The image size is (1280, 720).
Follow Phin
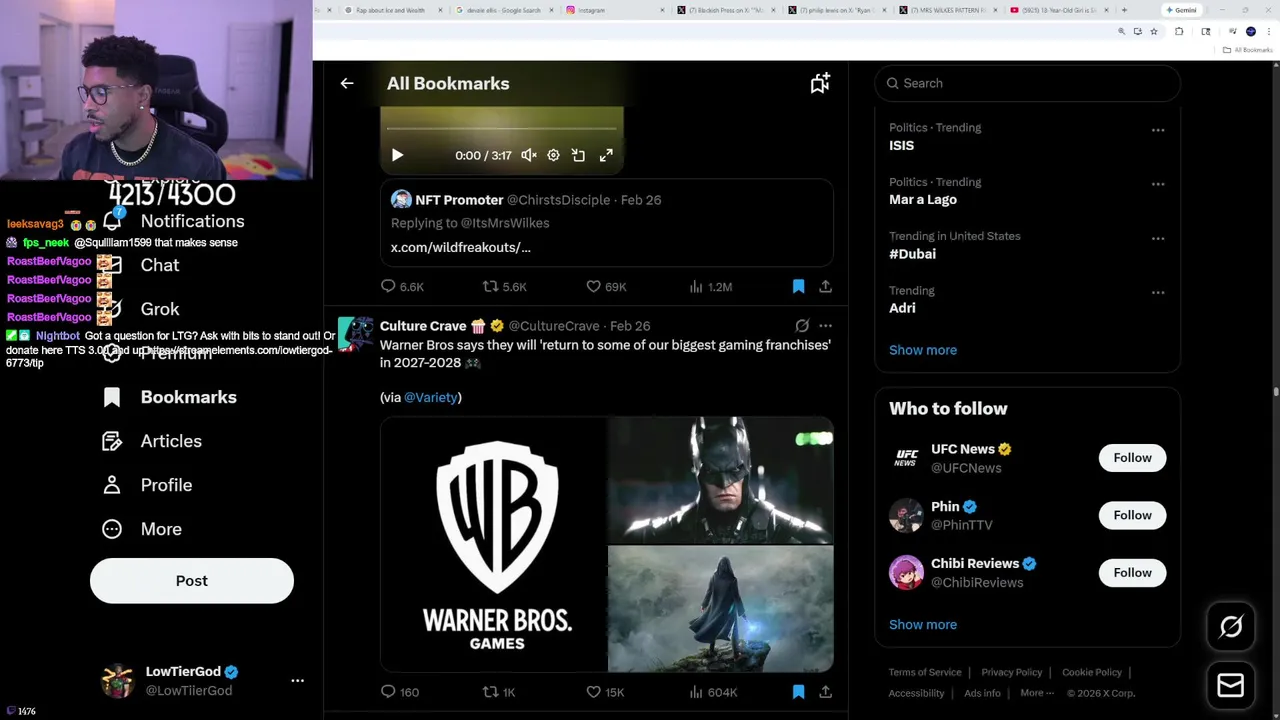coord(1132,515)
